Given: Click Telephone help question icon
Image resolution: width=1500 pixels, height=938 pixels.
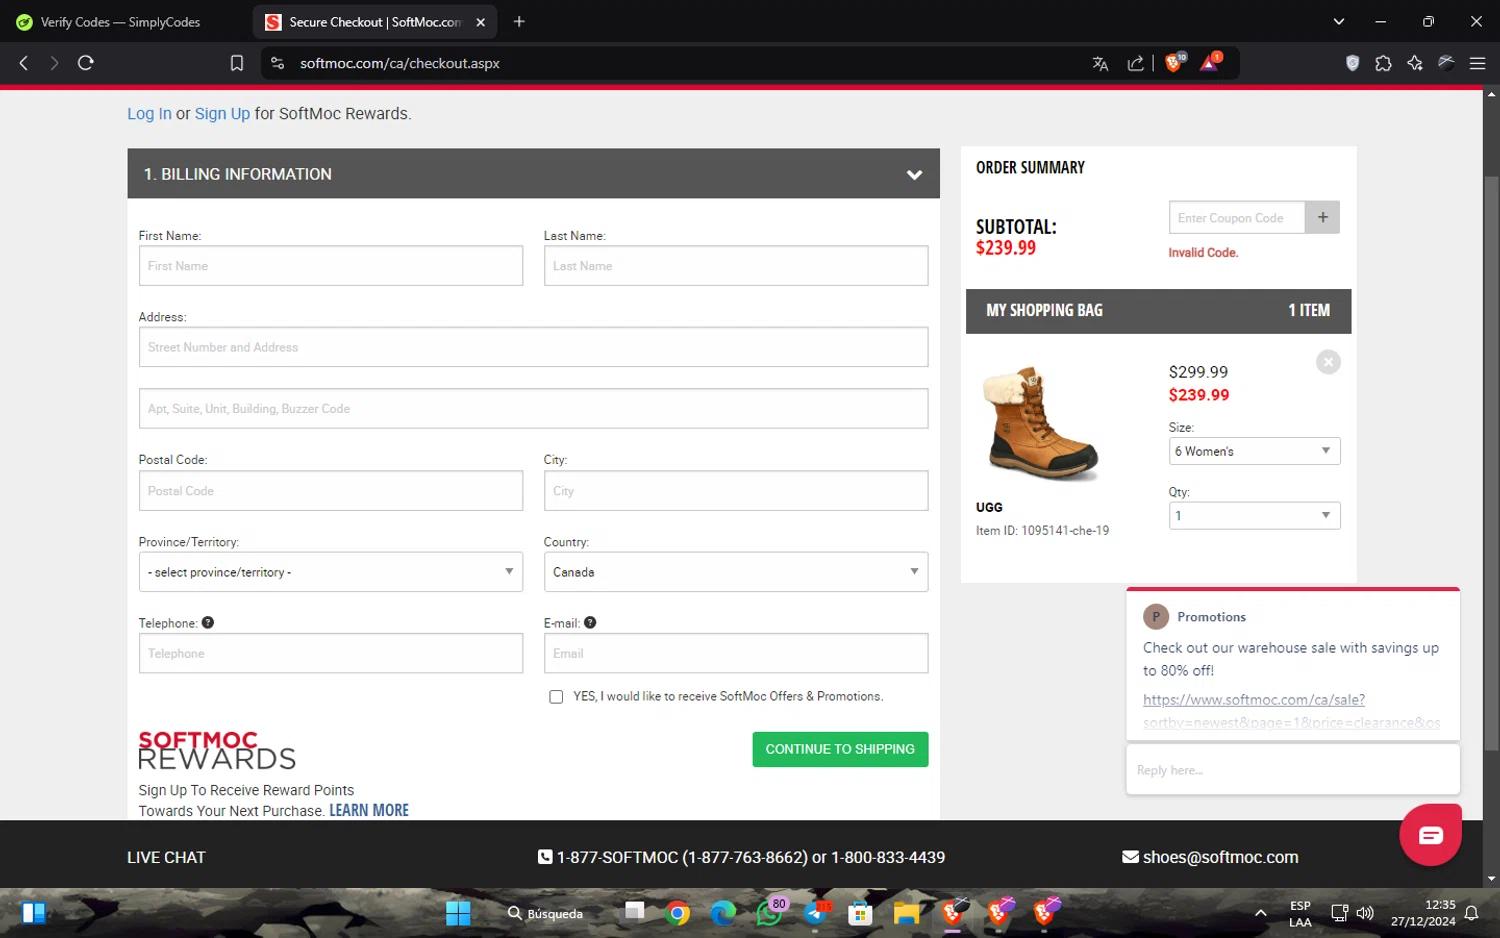Looking at the screenshot, I should click(x=208, y=622).
